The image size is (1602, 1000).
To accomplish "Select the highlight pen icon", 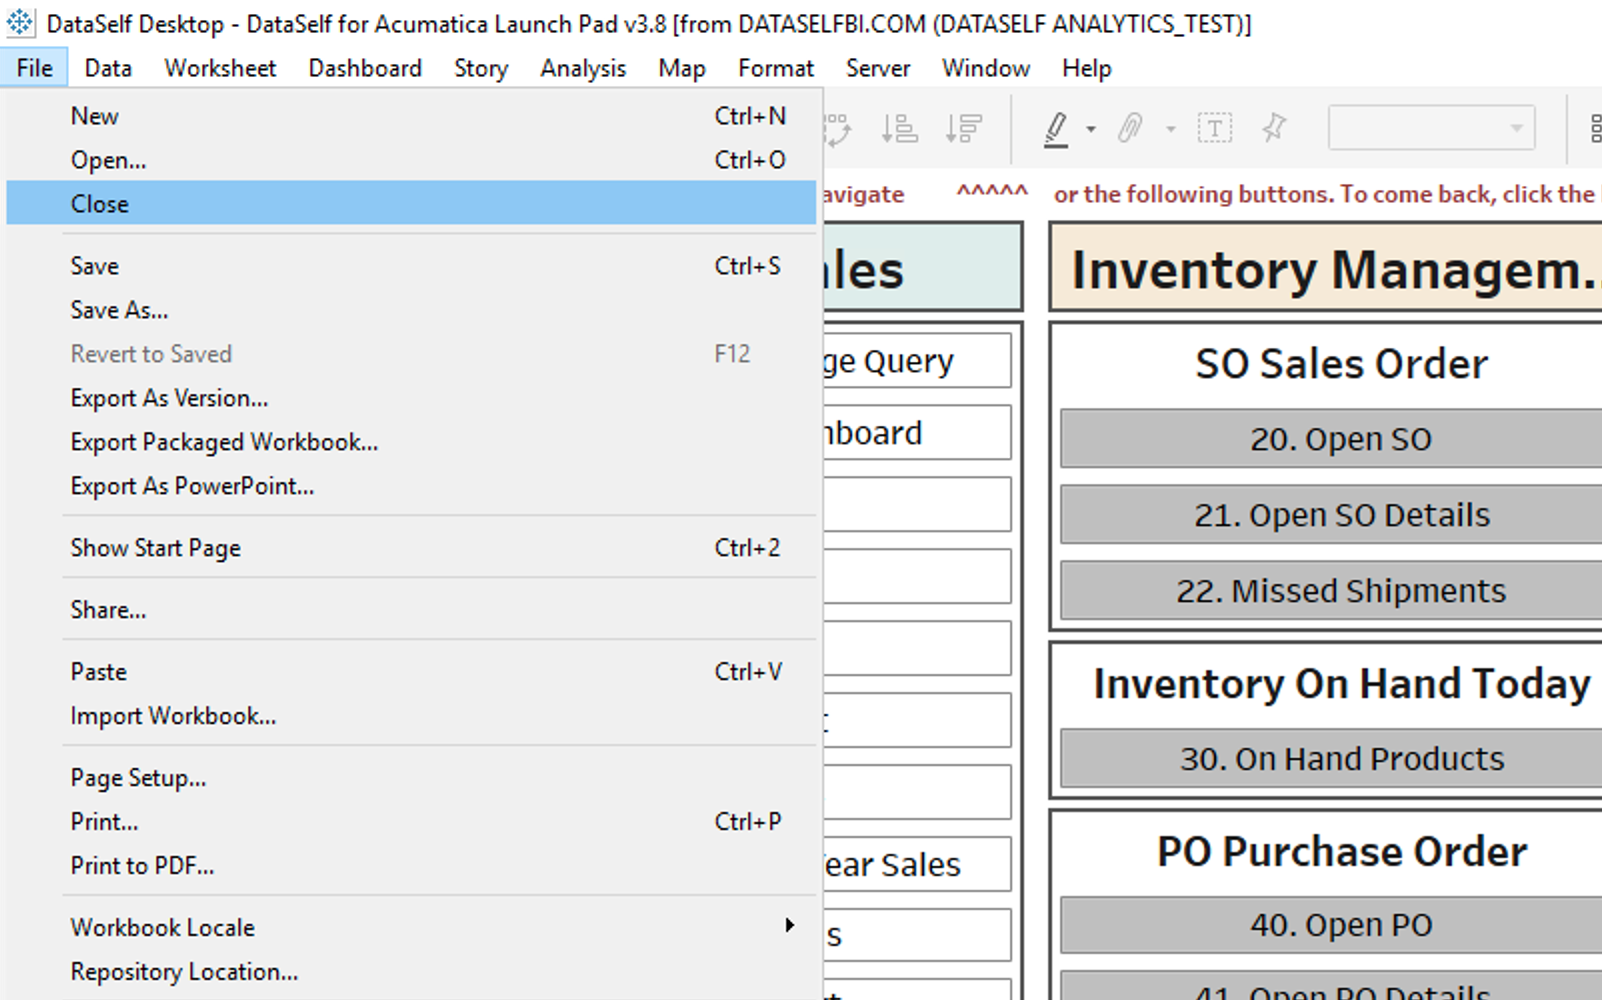I will pos(1056,128).
